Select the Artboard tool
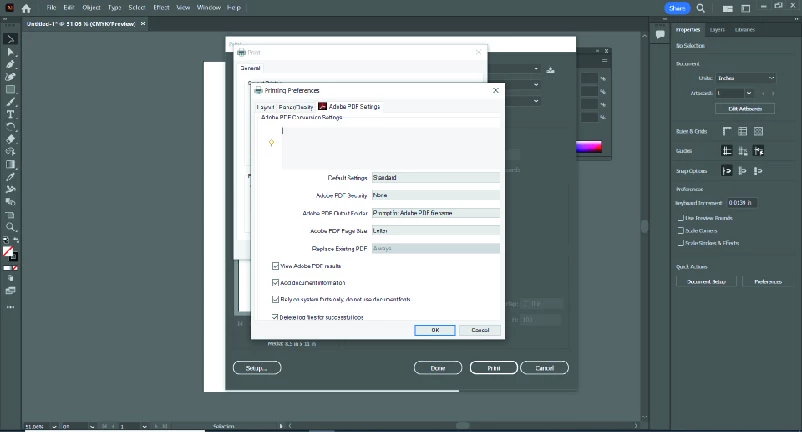 point(10,215)
